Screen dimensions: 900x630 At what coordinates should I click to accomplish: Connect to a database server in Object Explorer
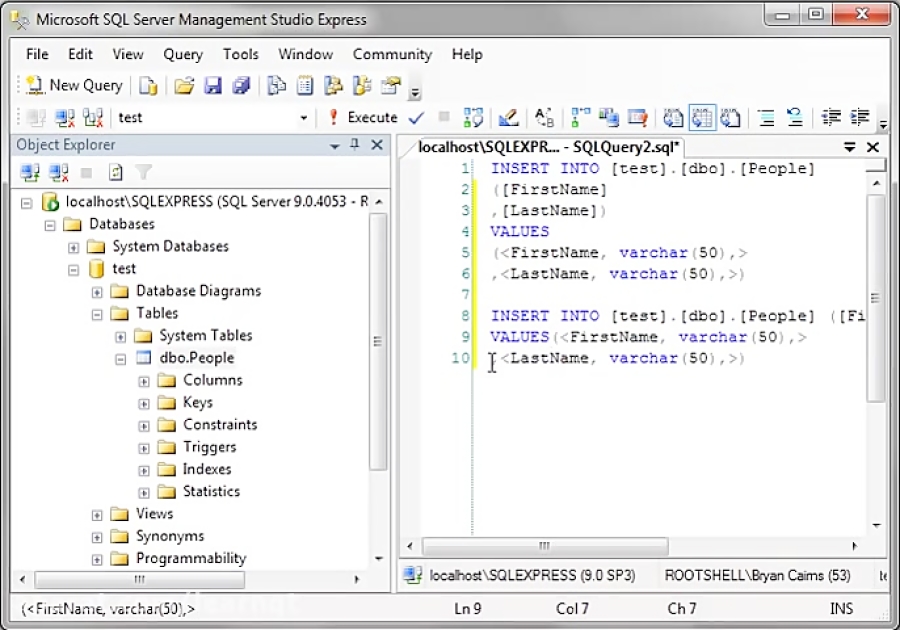click(28, 172)
